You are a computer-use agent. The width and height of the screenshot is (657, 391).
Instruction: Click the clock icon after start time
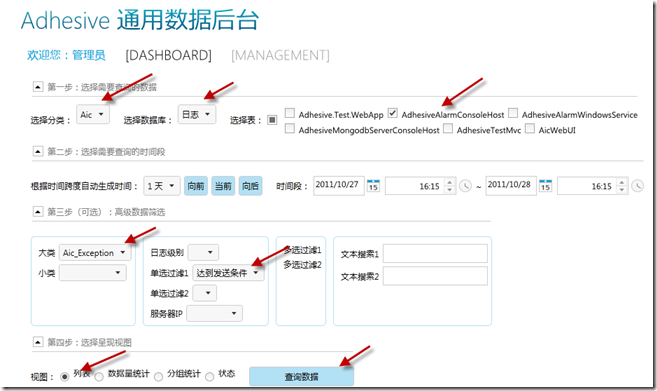[x=466, y=186]
